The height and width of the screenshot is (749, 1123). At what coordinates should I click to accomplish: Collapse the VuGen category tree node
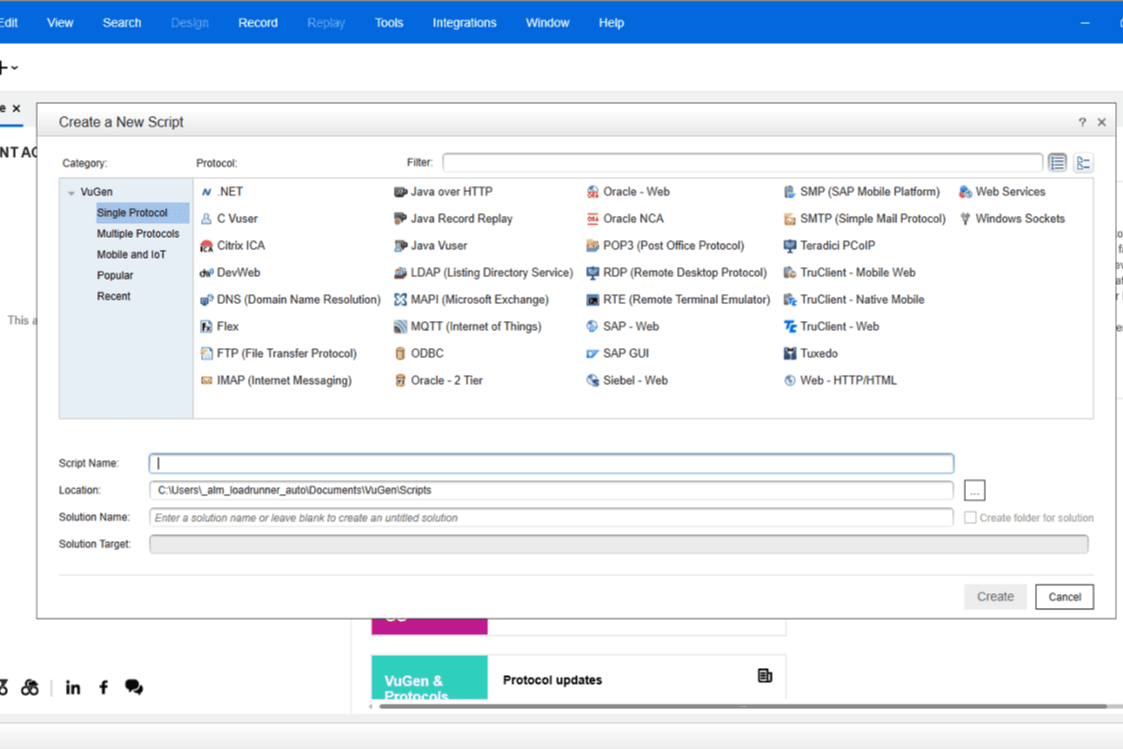[71, 193]
